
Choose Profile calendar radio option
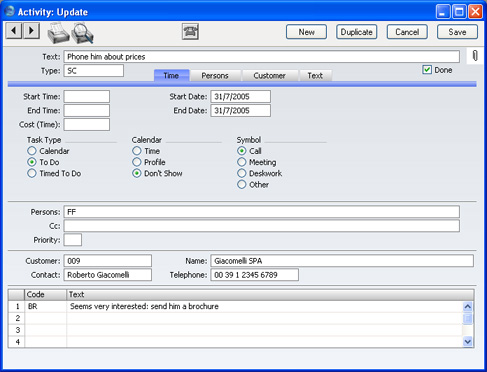pos(137,162)
